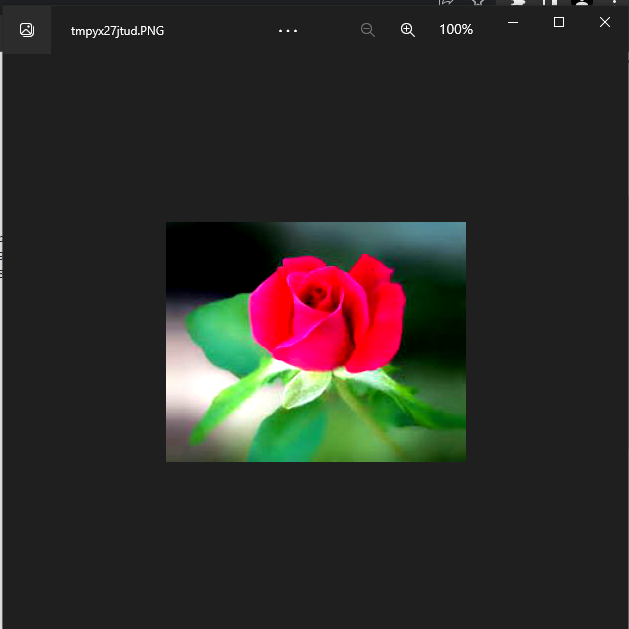Click the zoom out magnifier icon
The image size is (629, 629).
[367, 30]
